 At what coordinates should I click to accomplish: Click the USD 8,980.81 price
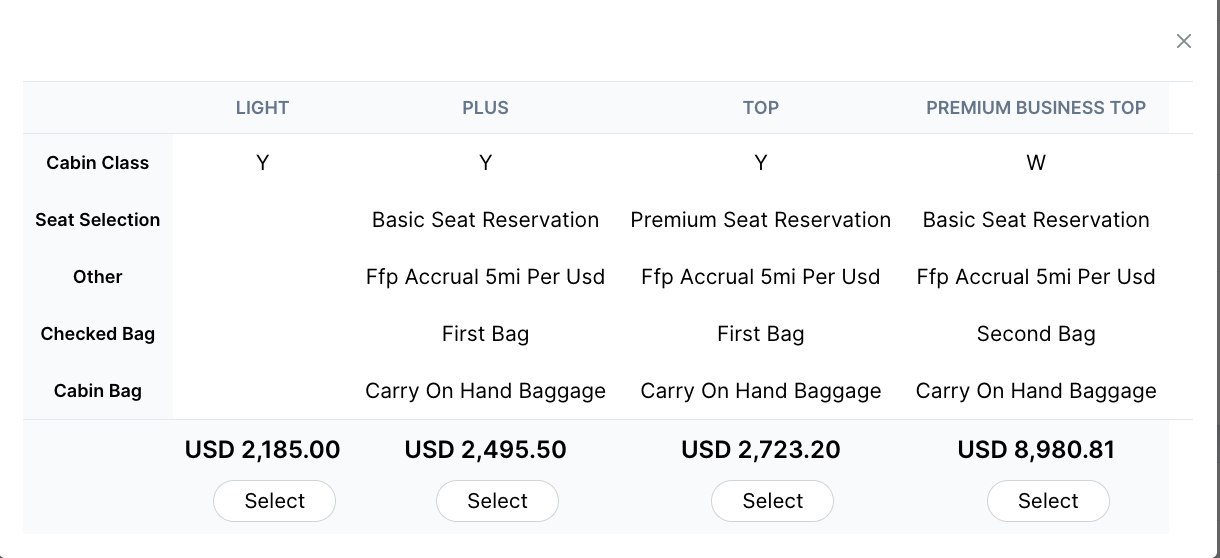tap(1036, 450)
